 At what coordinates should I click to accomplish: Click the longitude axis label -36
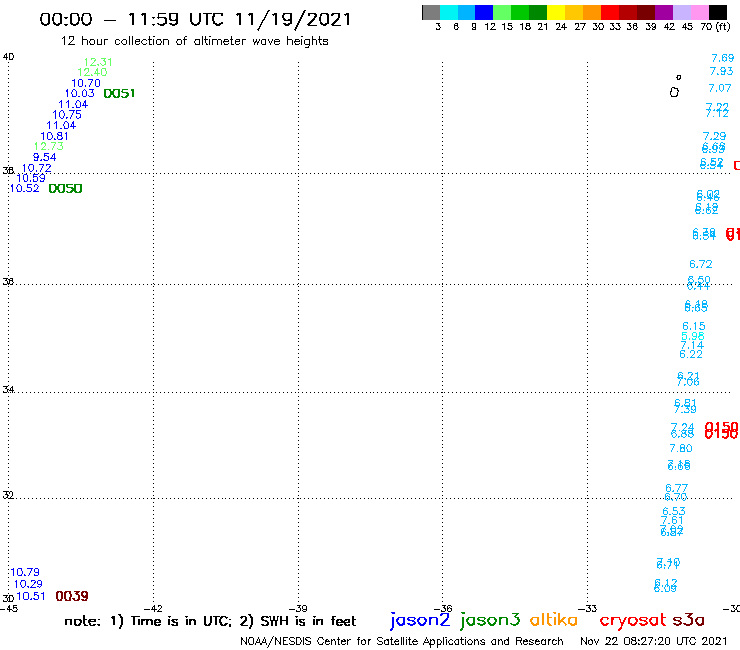(x=443, y=609)
